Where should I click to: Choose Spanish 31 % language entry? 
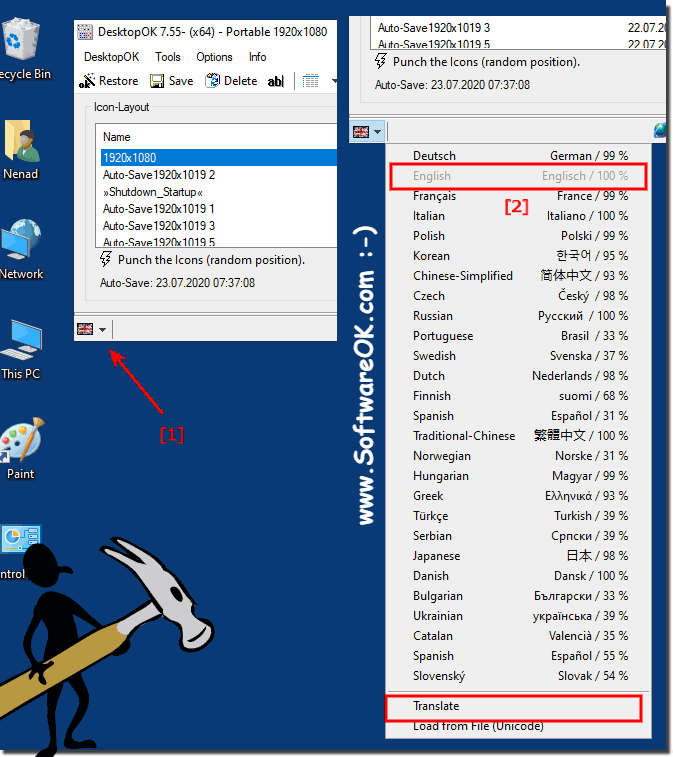click(x=519, y=416)
